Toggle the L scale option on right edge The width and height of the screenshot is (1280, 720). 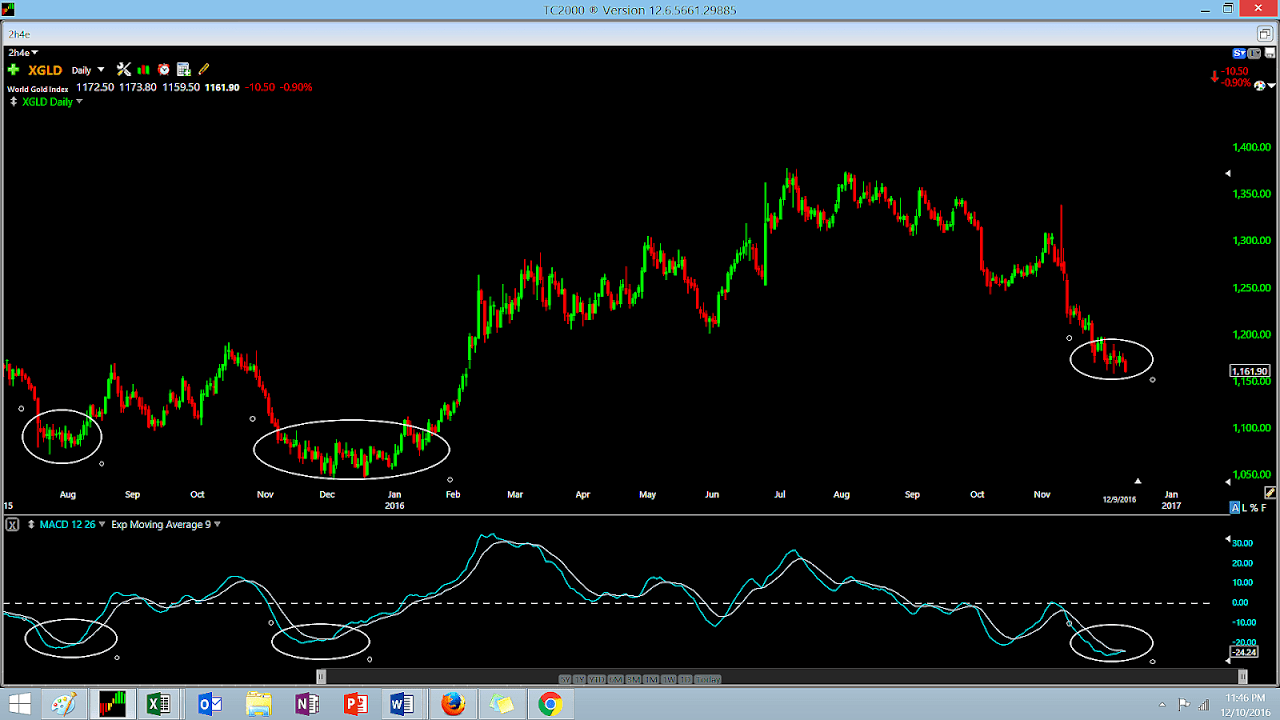tap(1244, 507)
